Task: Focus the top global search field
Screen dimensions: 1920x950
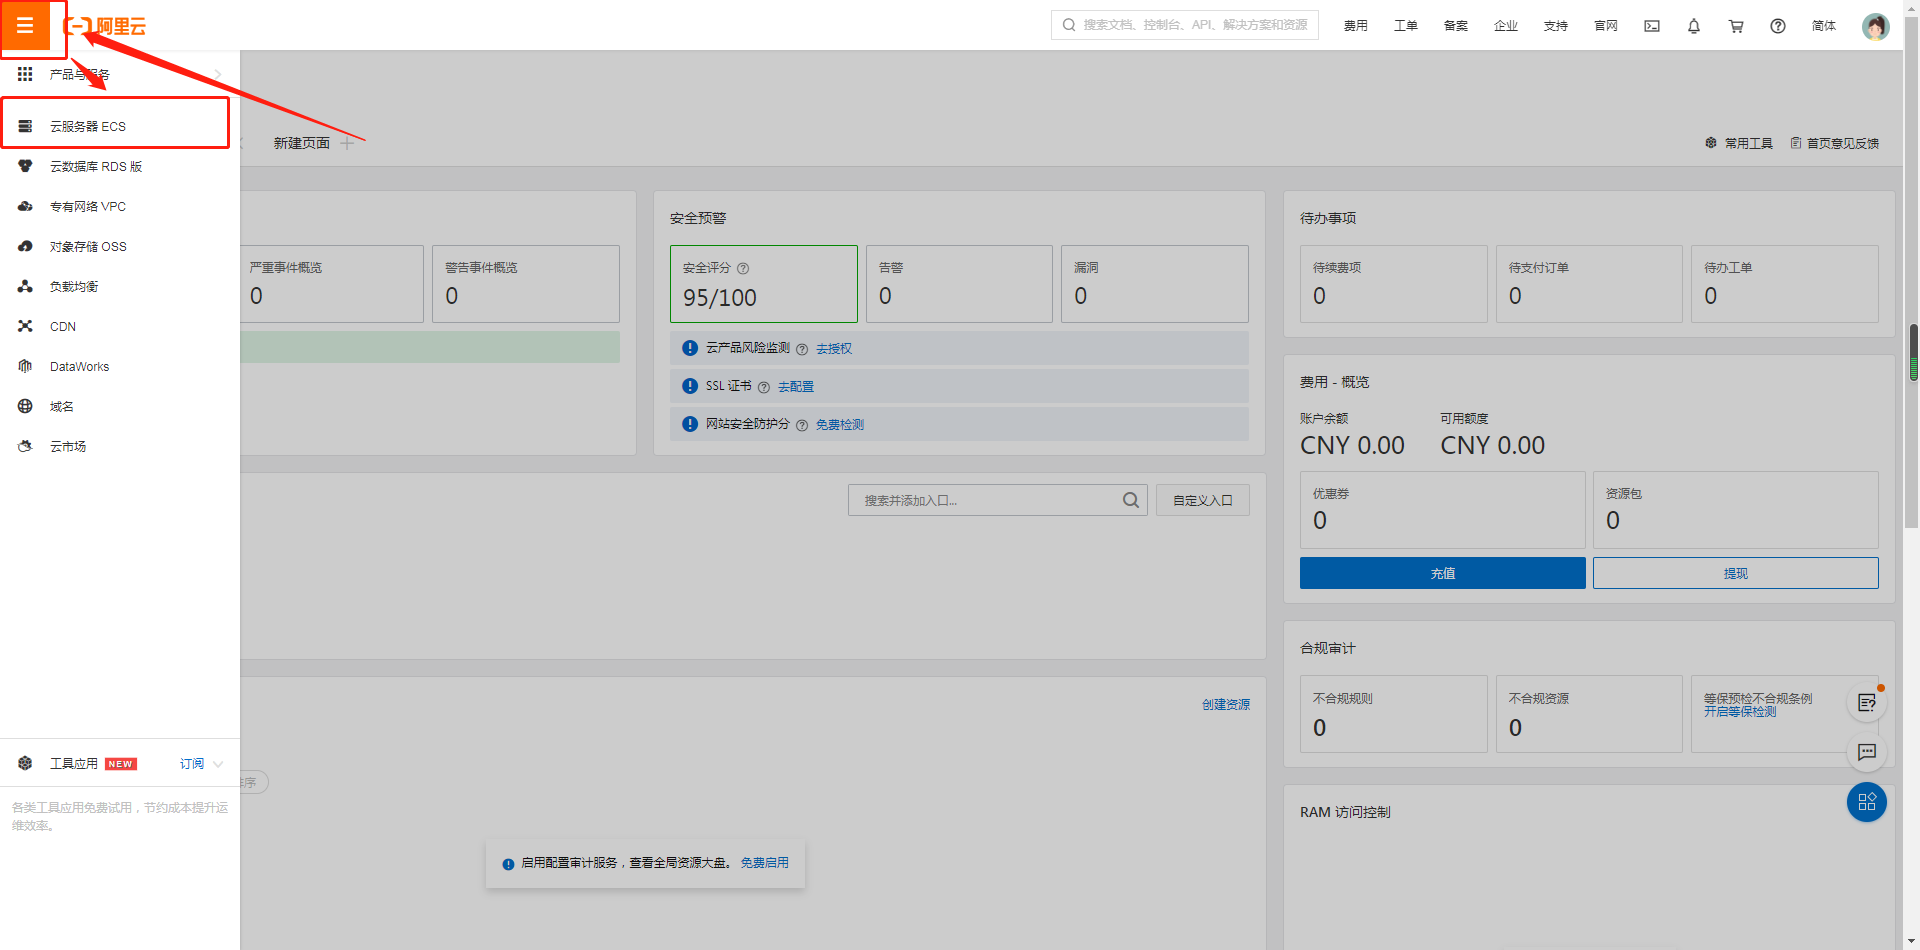Action: click(1185, 25)
